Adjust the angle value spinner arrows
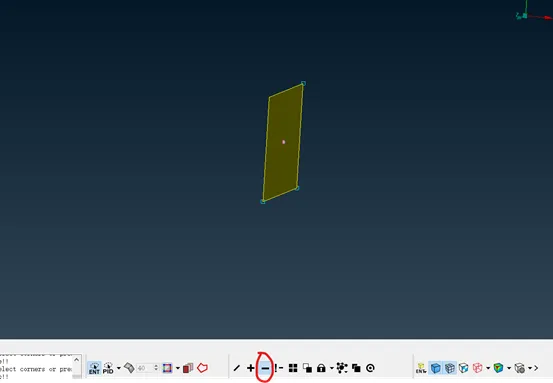This screenshot has height=383, width=553. (156, 368)
